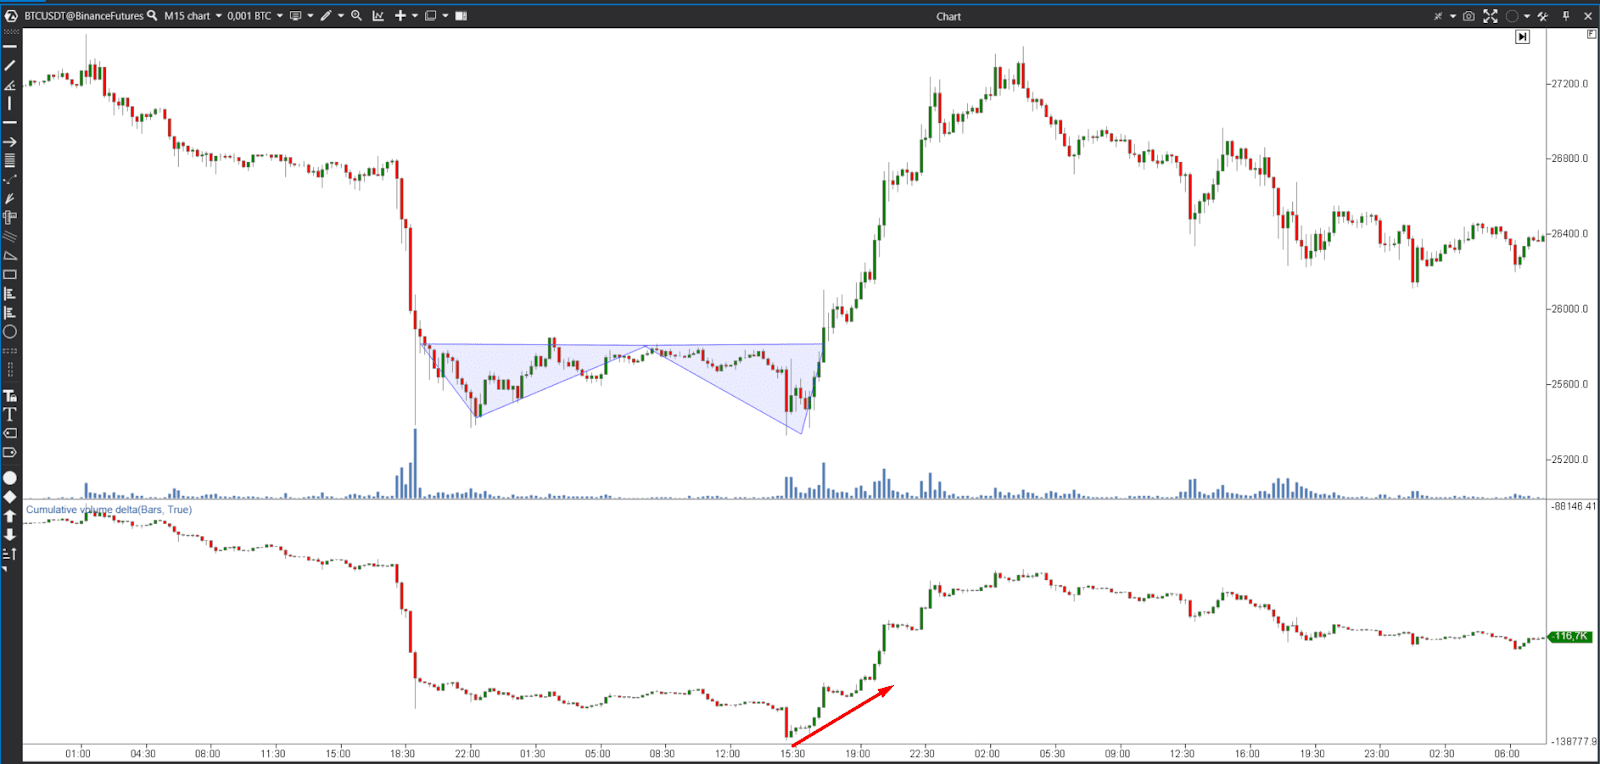Image resolution: width=1600 pixels, height=764 pixels.
Task: Select the left-pointing price tag tool
Action: (x=10, y=433)
